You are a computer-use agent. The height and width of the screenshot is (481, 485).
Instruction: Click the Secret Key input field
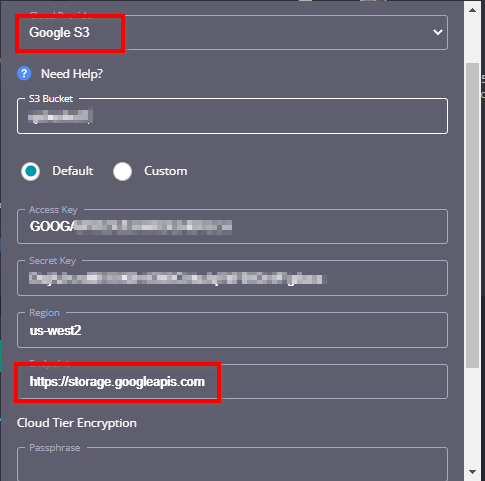coord(232,278)
